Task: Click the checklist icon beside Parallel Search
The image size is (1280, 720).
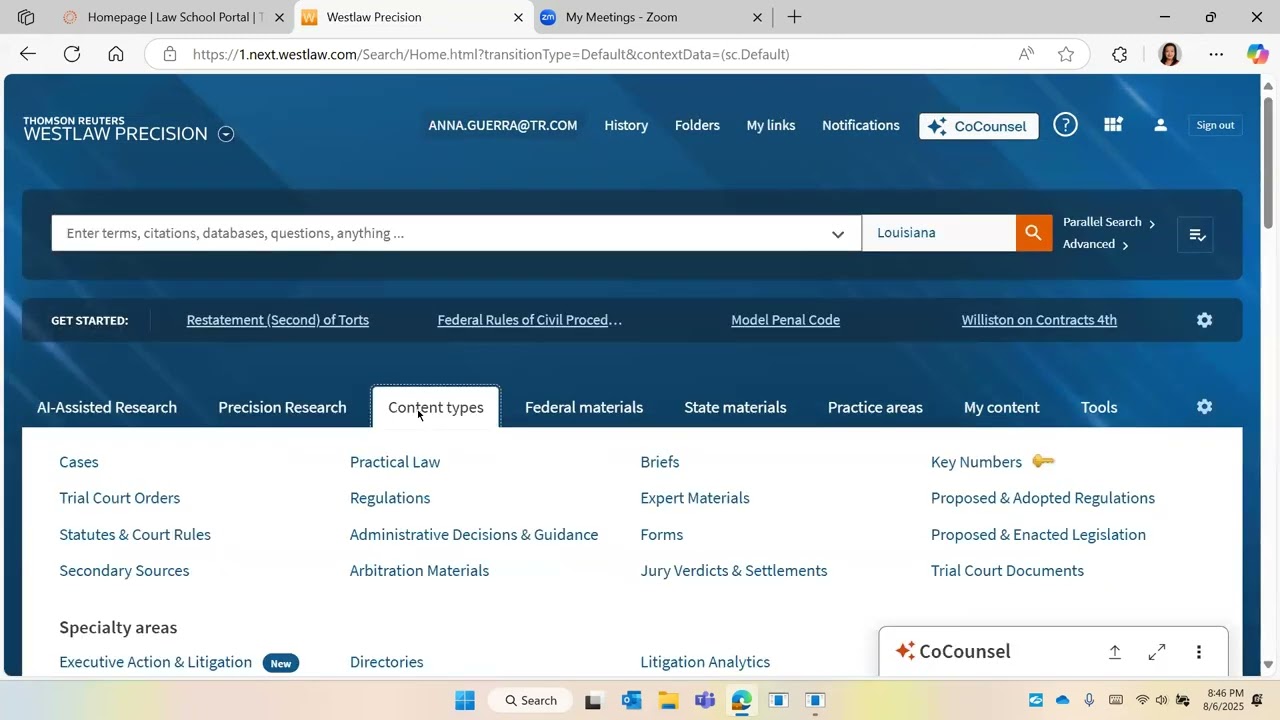Action: pos(1196,235)
